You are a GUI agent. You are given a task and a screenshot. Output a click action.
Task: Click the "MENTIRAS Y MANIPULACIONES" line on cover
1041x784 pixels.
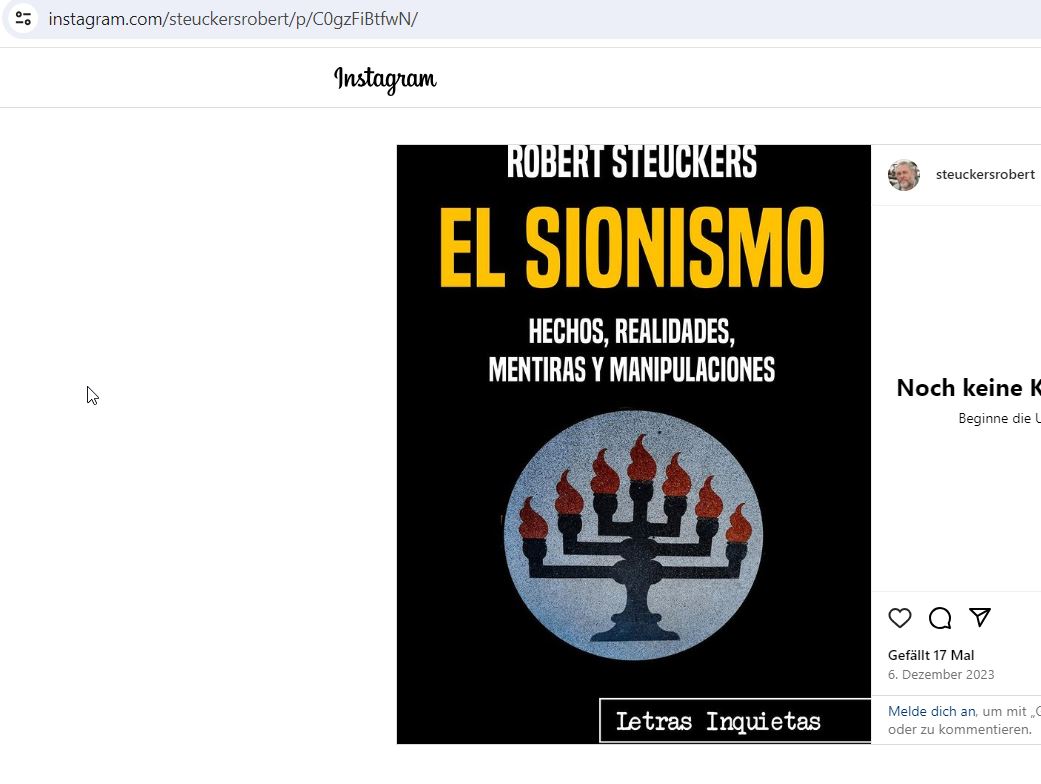pyautogui.click(x=631, y=370)
